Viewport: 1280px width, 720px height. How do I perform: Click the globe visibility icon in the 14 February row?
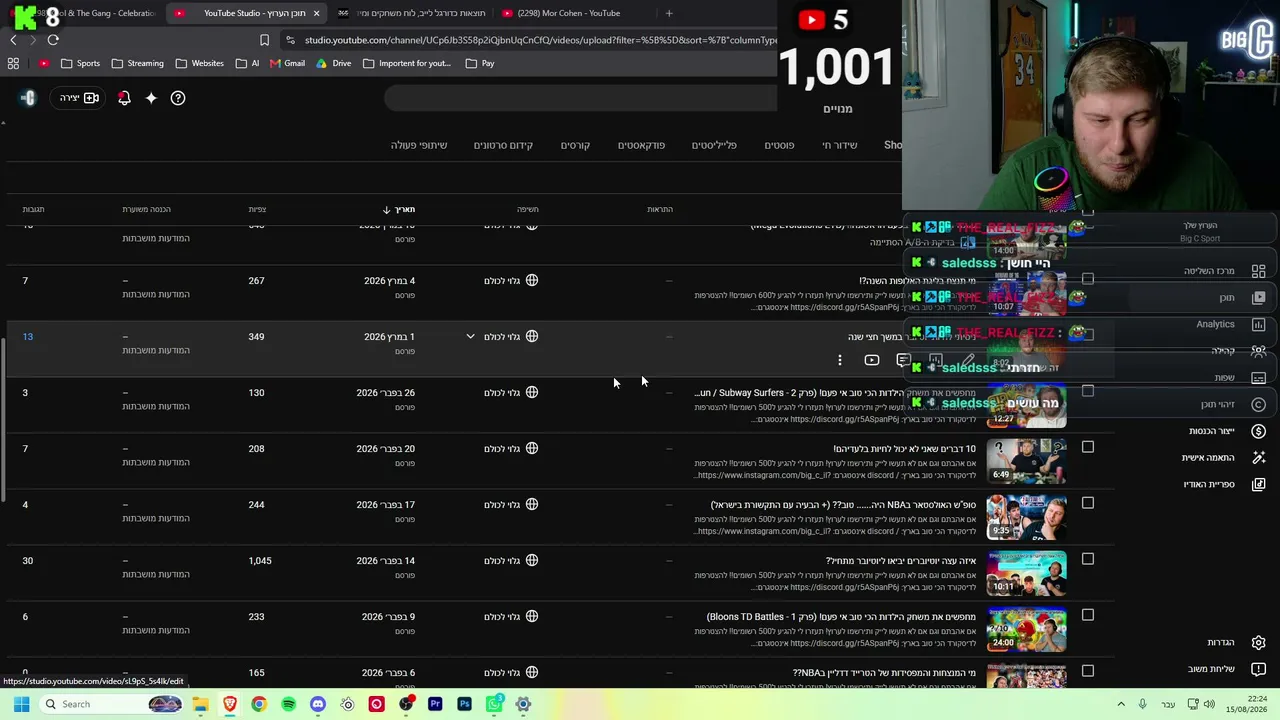tap(532, 560)
